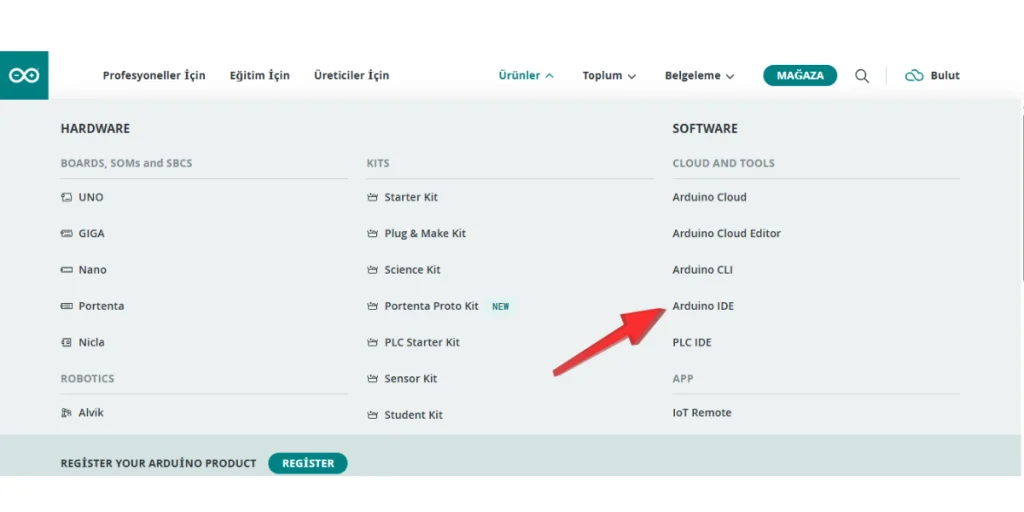The height and width of the screenshot is (512, 1024).
Task: Open Arduino CLI link
Action: coord(703,270)
